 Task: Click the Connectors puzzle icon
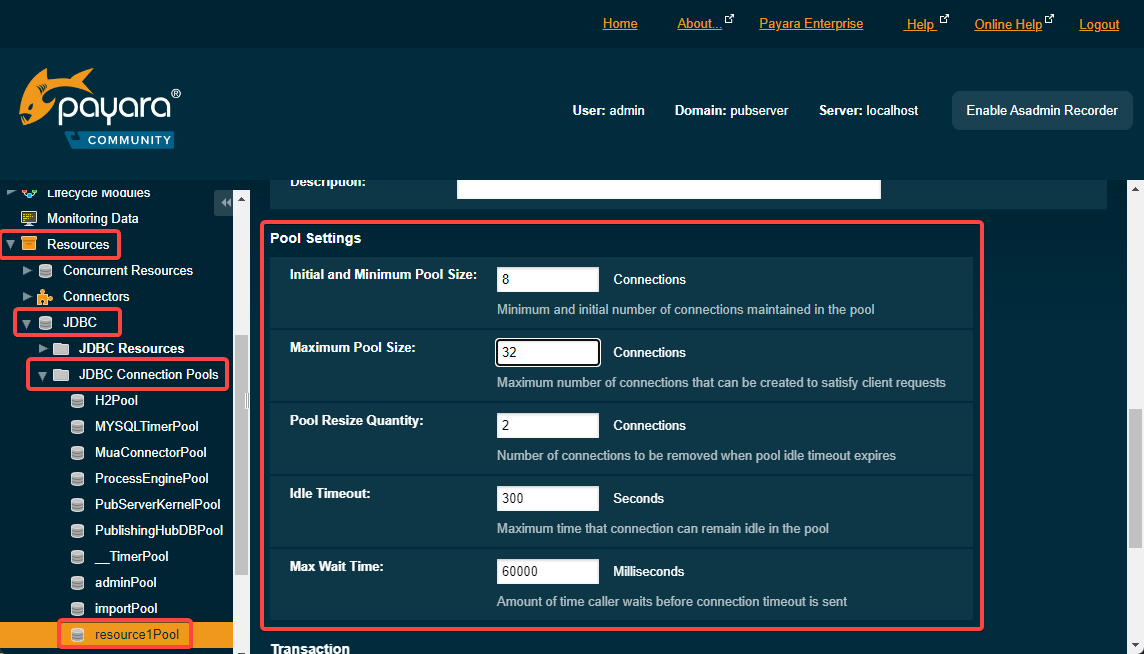(x=45, y=296)
